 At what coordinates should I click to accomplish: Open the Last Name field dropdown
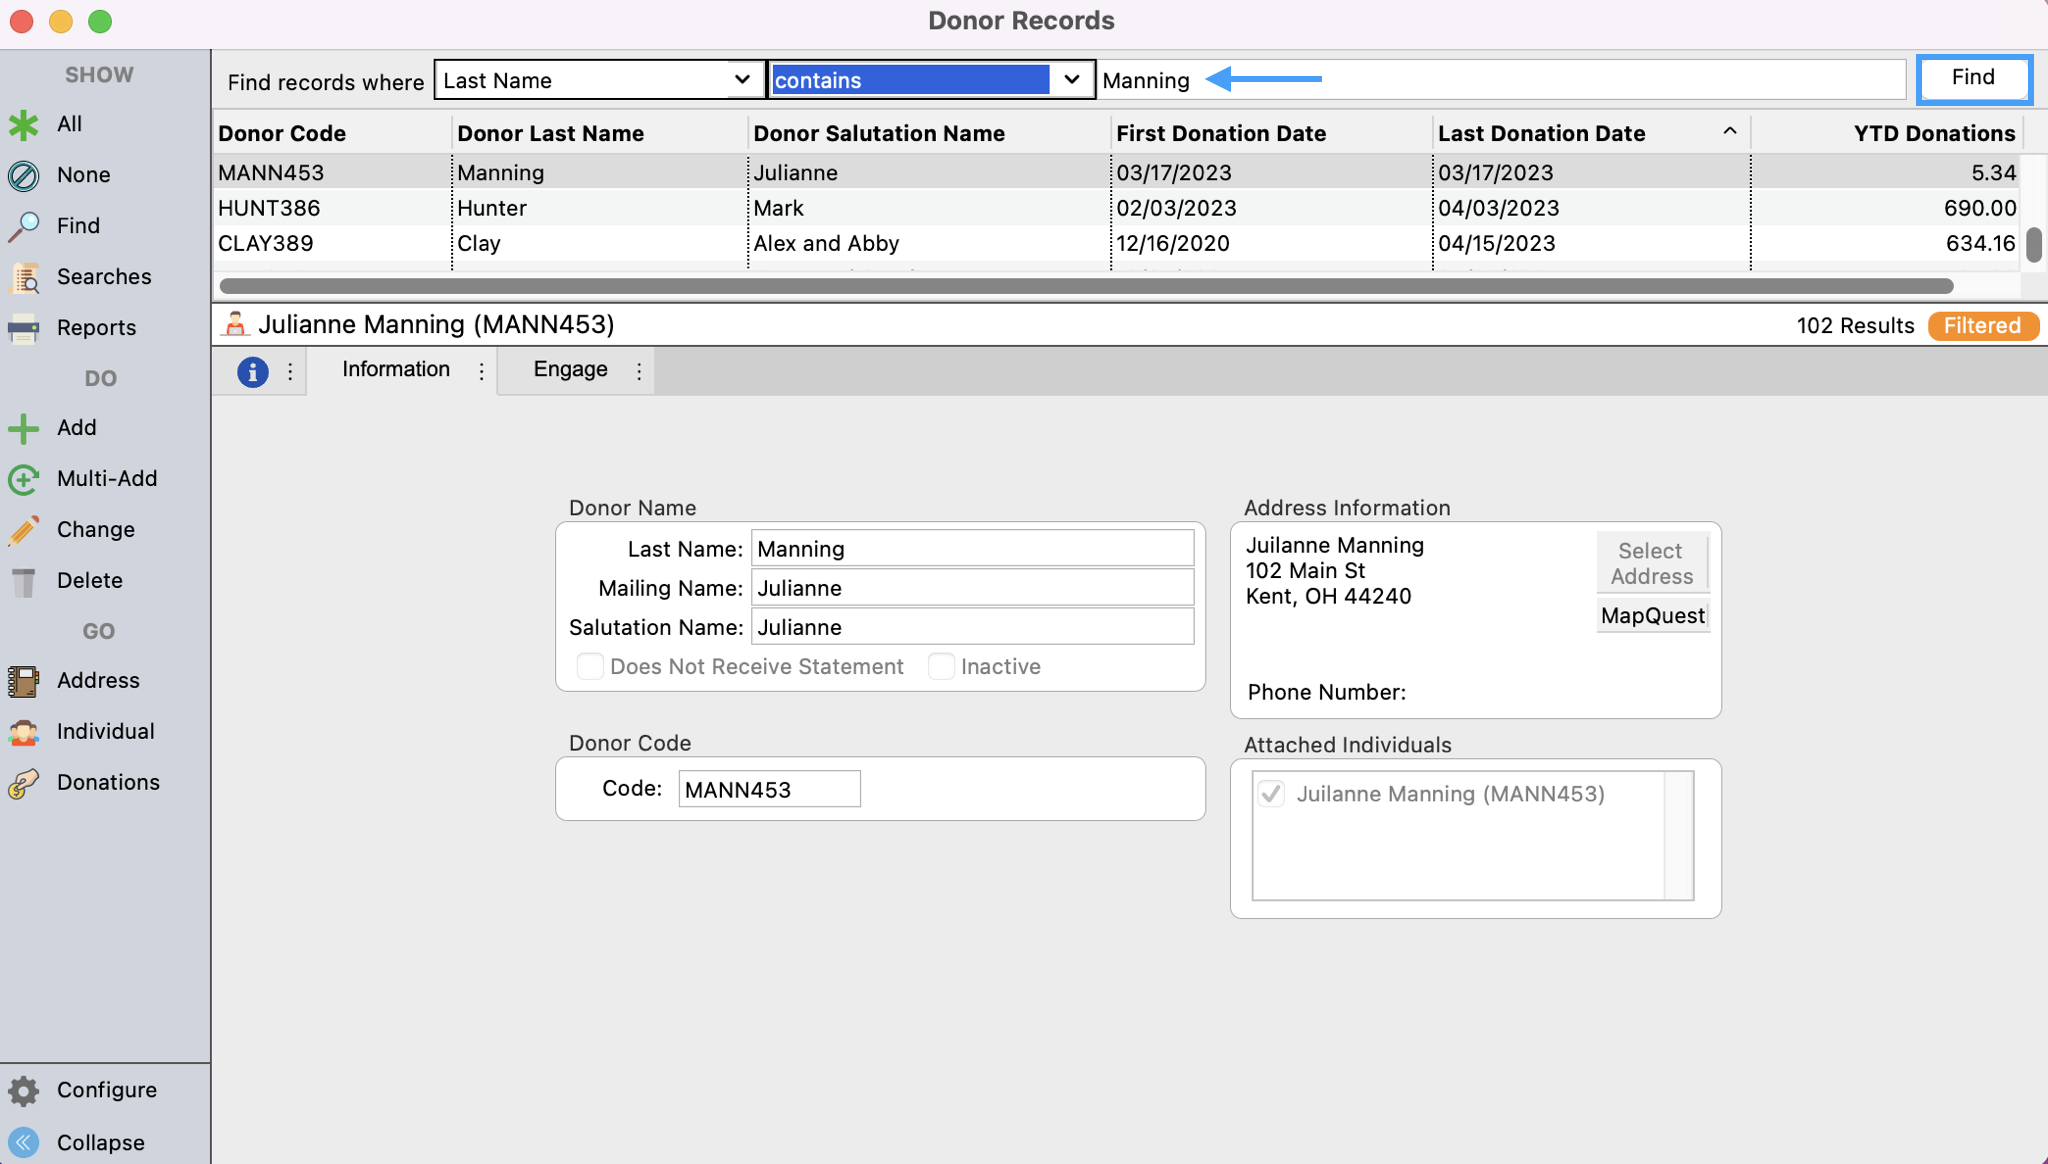[x=741, y=80]
